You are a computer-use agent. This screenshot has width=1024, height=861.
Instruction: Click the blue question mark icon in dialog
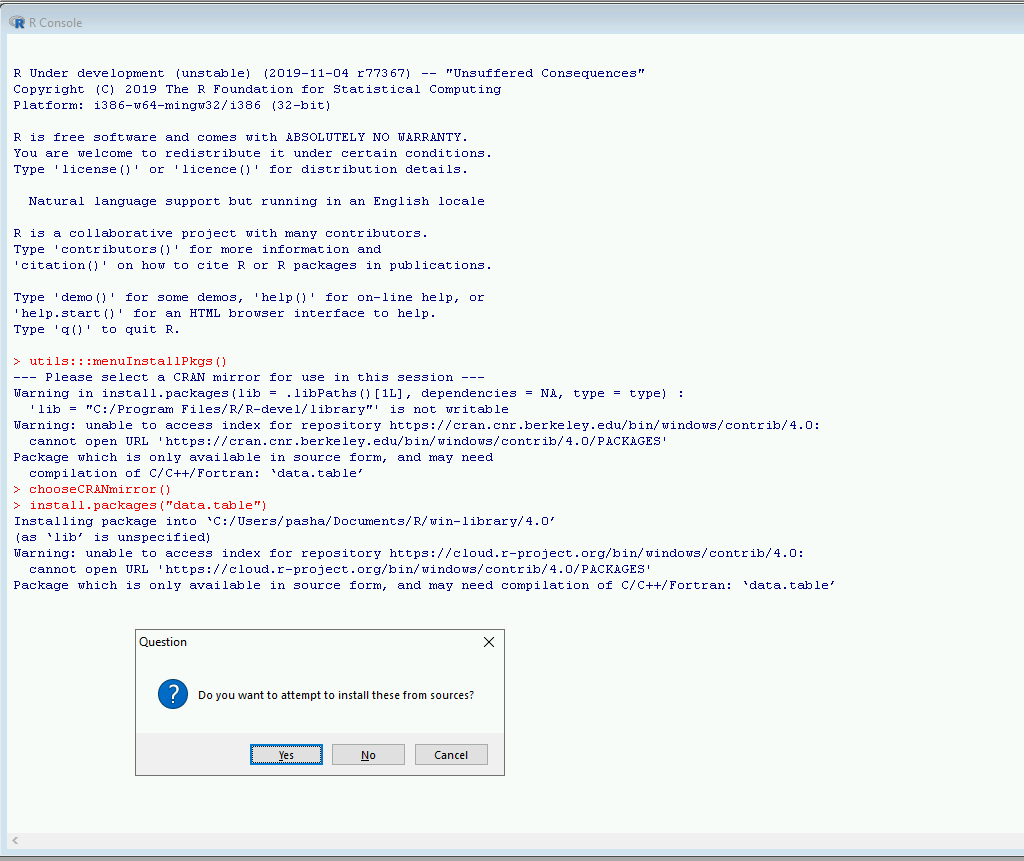(172, 694)
